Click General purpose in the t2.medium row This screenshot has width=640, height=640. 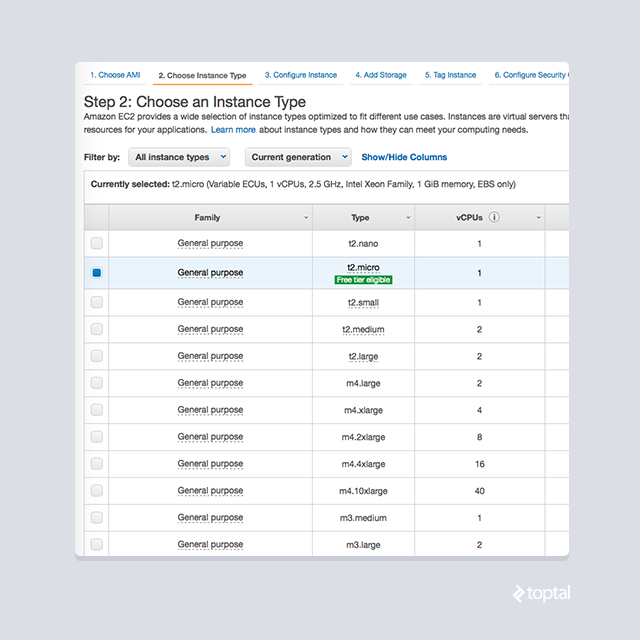point(210,329)
